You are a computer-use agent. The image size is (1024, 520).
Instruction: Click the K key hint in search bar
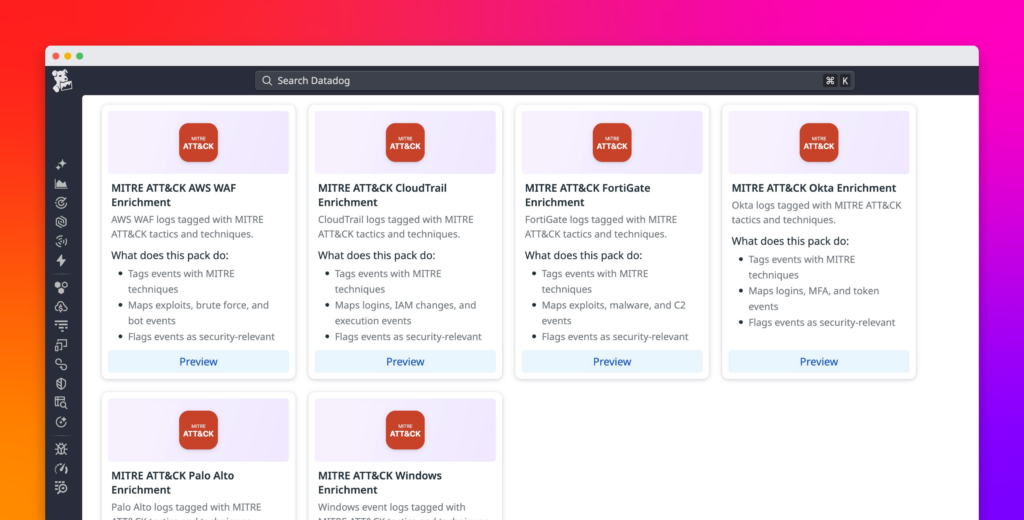pyautogui.click(x=845, y=80)
